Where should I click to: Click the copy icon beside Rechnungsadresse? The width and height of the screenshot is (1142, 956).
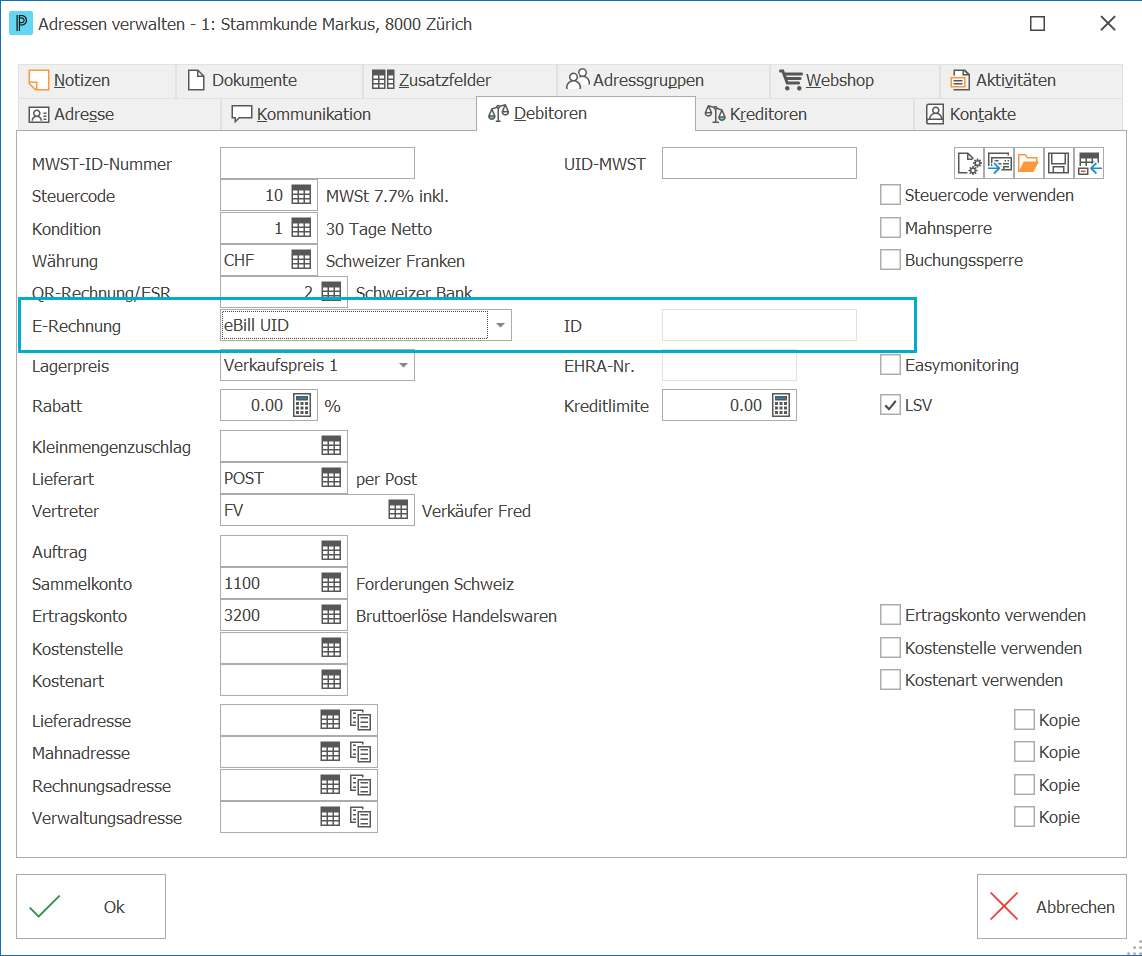click(361, 785)
